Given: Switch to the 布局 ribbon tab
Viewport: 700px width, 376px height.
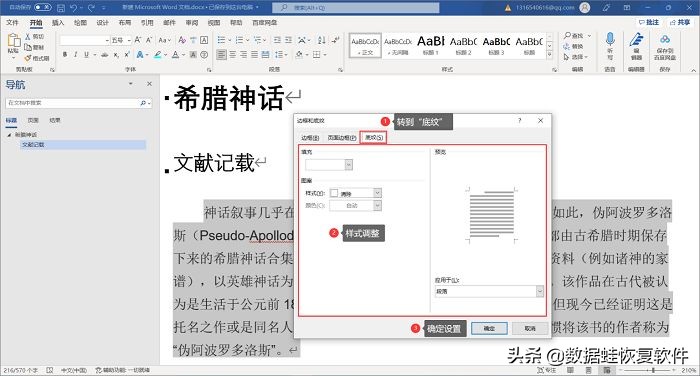Looking at the screenshot, I should pos(125,22).
